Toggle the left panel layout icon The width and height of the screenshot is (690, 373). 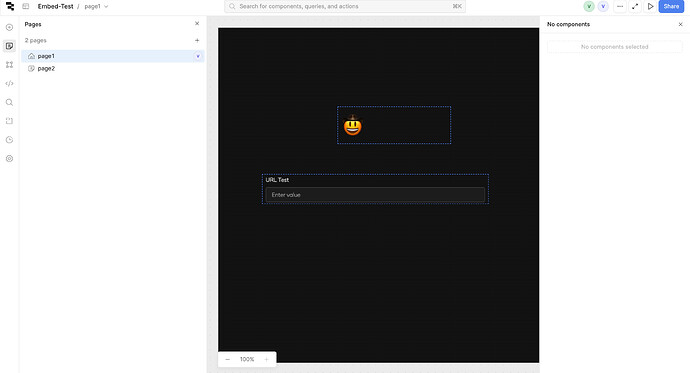[x=26, y=6]
